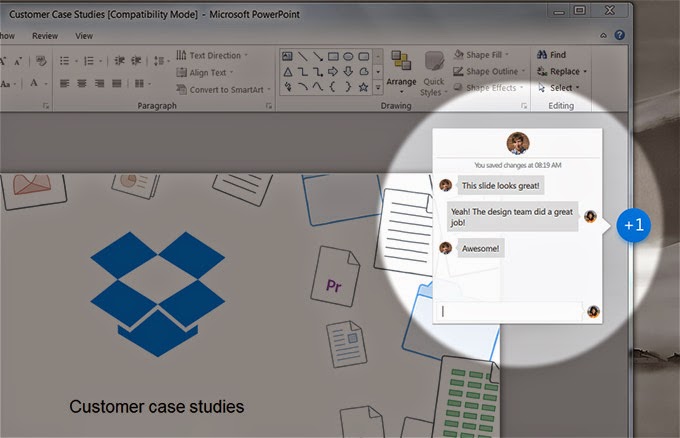The width and height of the screenshot is (680, 438).
Task: Select the Down Arrow block shape
Action: pyautogui.click(x=348, y=72)
